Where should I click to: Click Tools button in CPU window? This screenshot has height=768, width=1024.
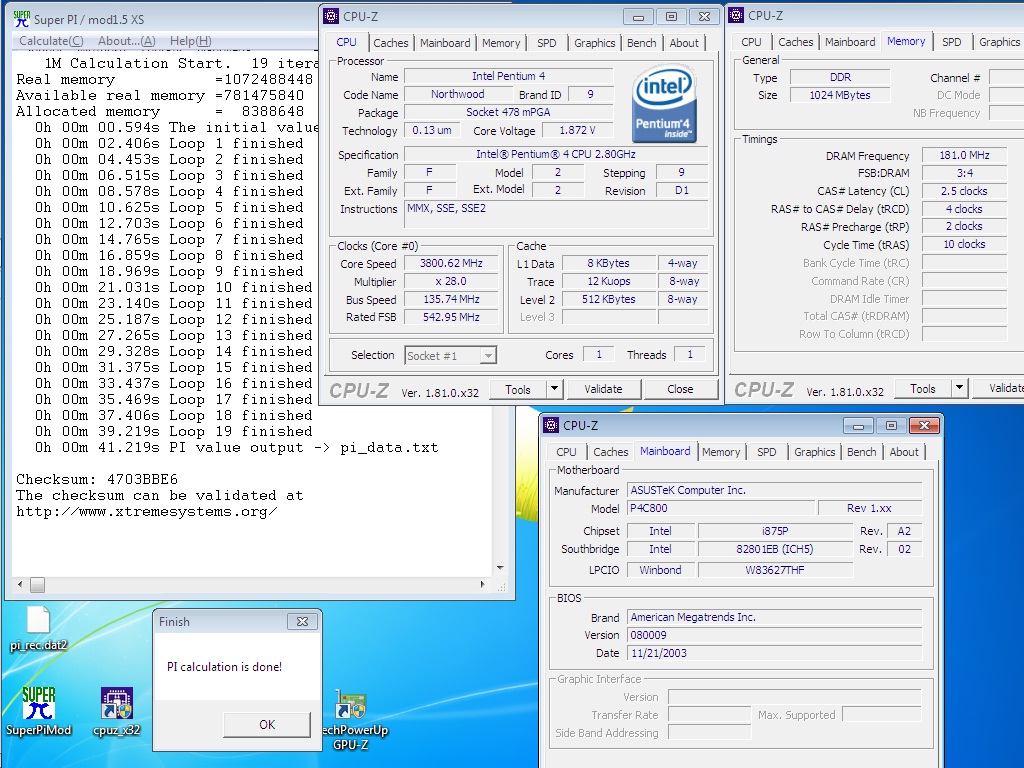point(518,389)
